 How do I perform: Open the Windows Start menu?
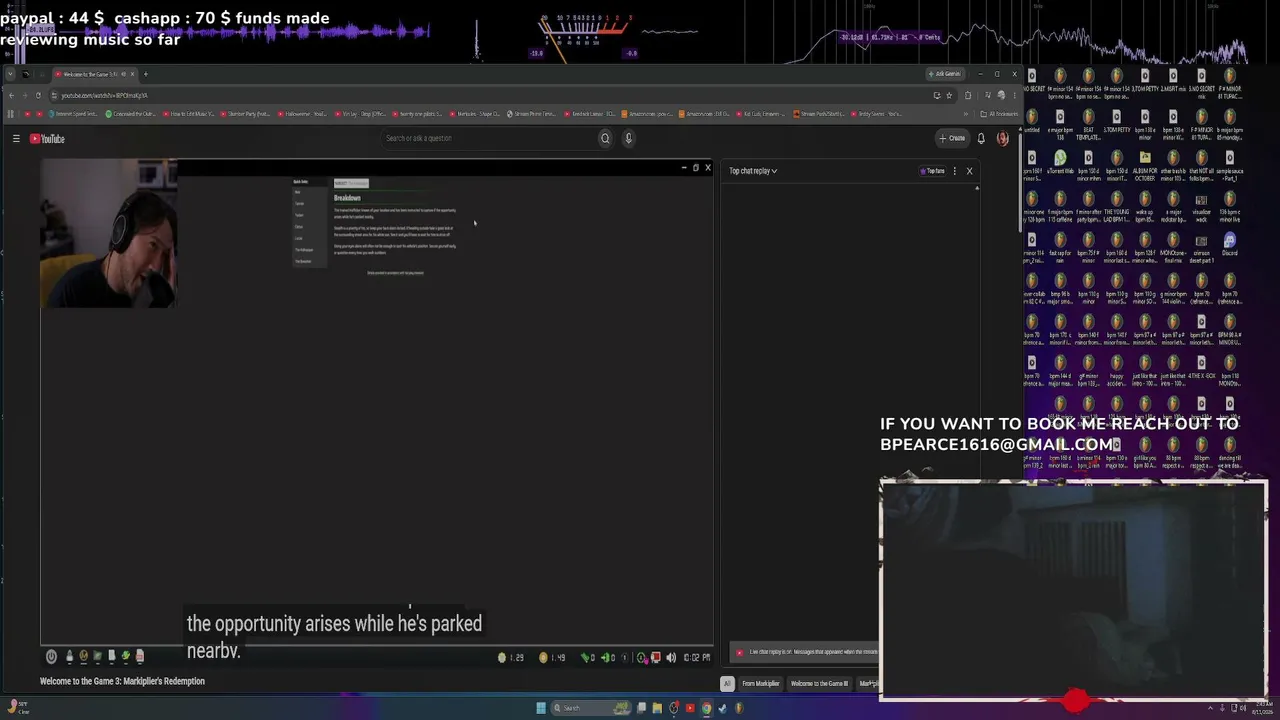click(541, 708)
